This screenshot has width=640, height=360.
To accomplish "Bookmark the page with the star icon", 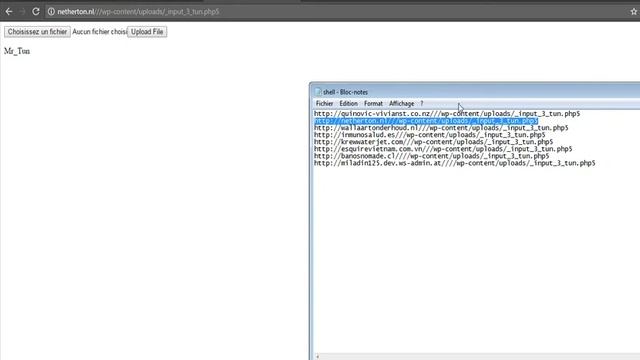I will pos(633,12).
